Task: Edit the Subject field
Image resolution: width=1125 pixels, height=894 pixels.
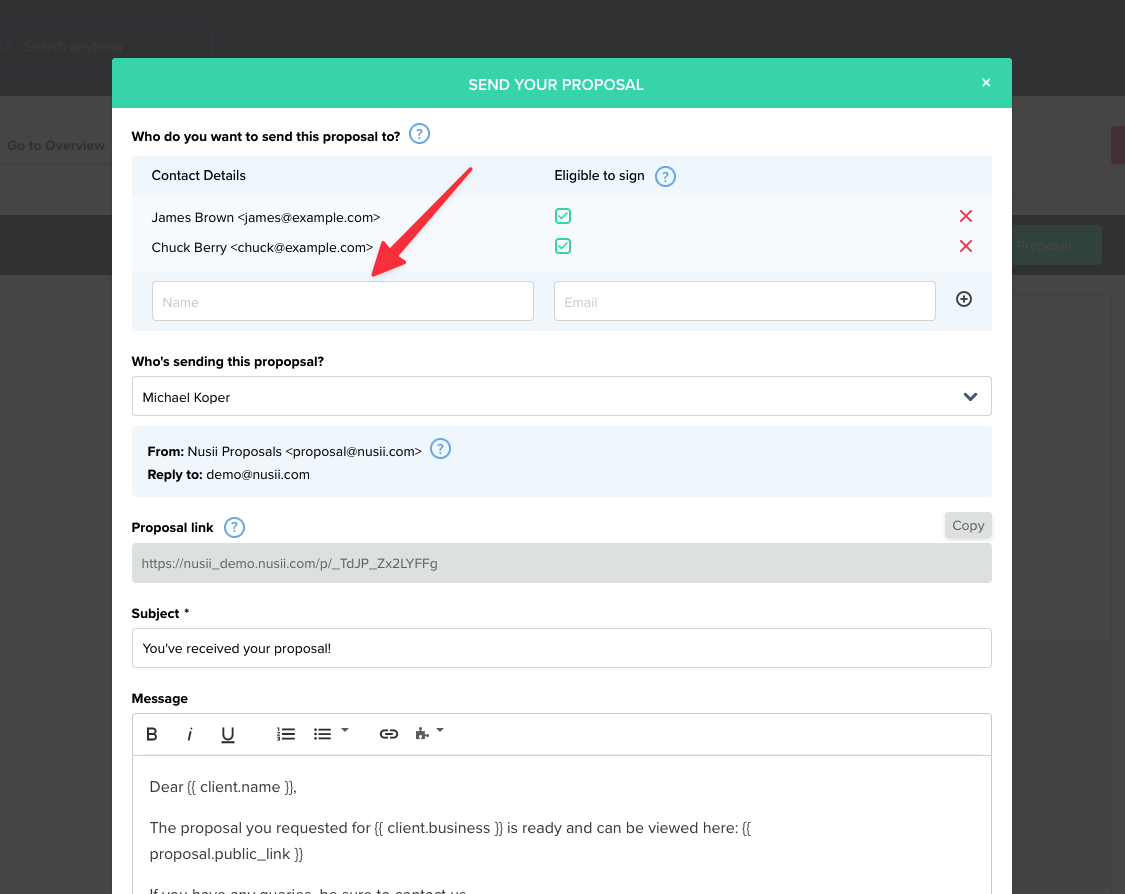Action: (562, 648)
